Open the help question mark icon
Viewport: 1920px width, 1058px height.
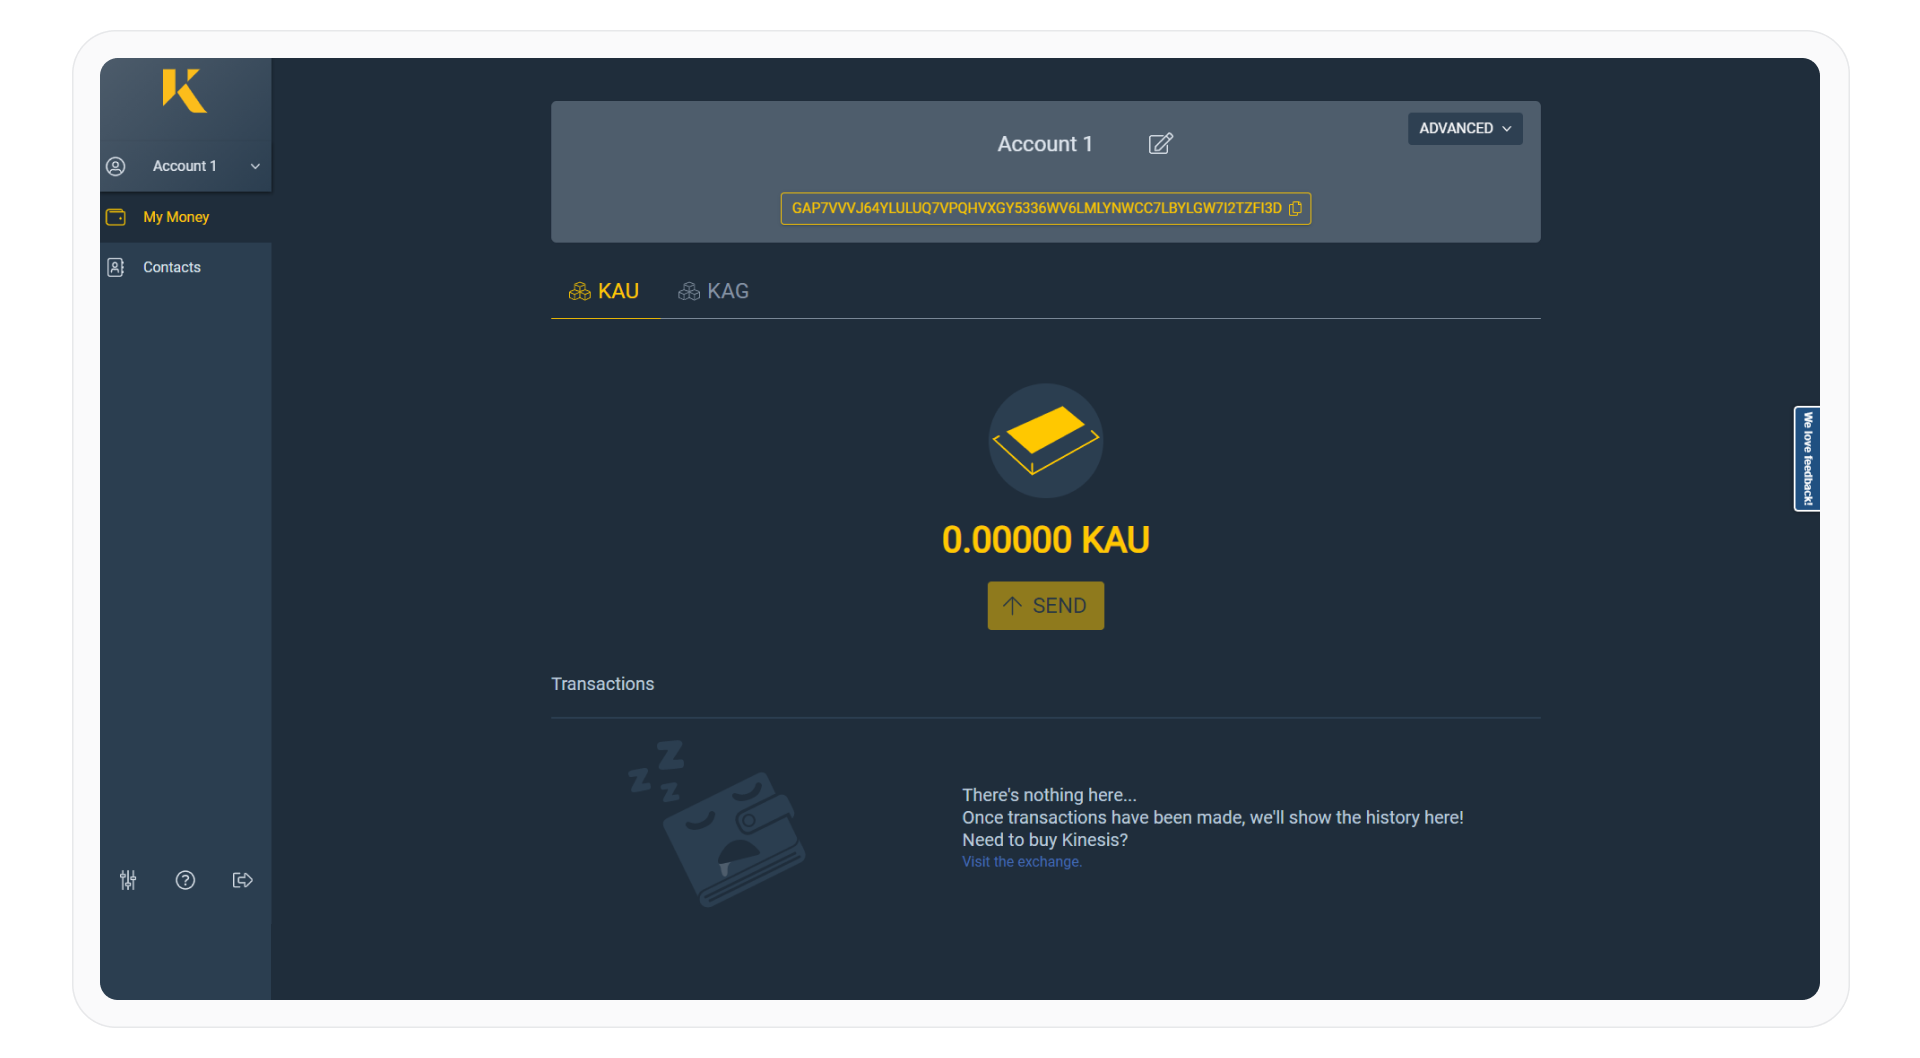[185, 880]
